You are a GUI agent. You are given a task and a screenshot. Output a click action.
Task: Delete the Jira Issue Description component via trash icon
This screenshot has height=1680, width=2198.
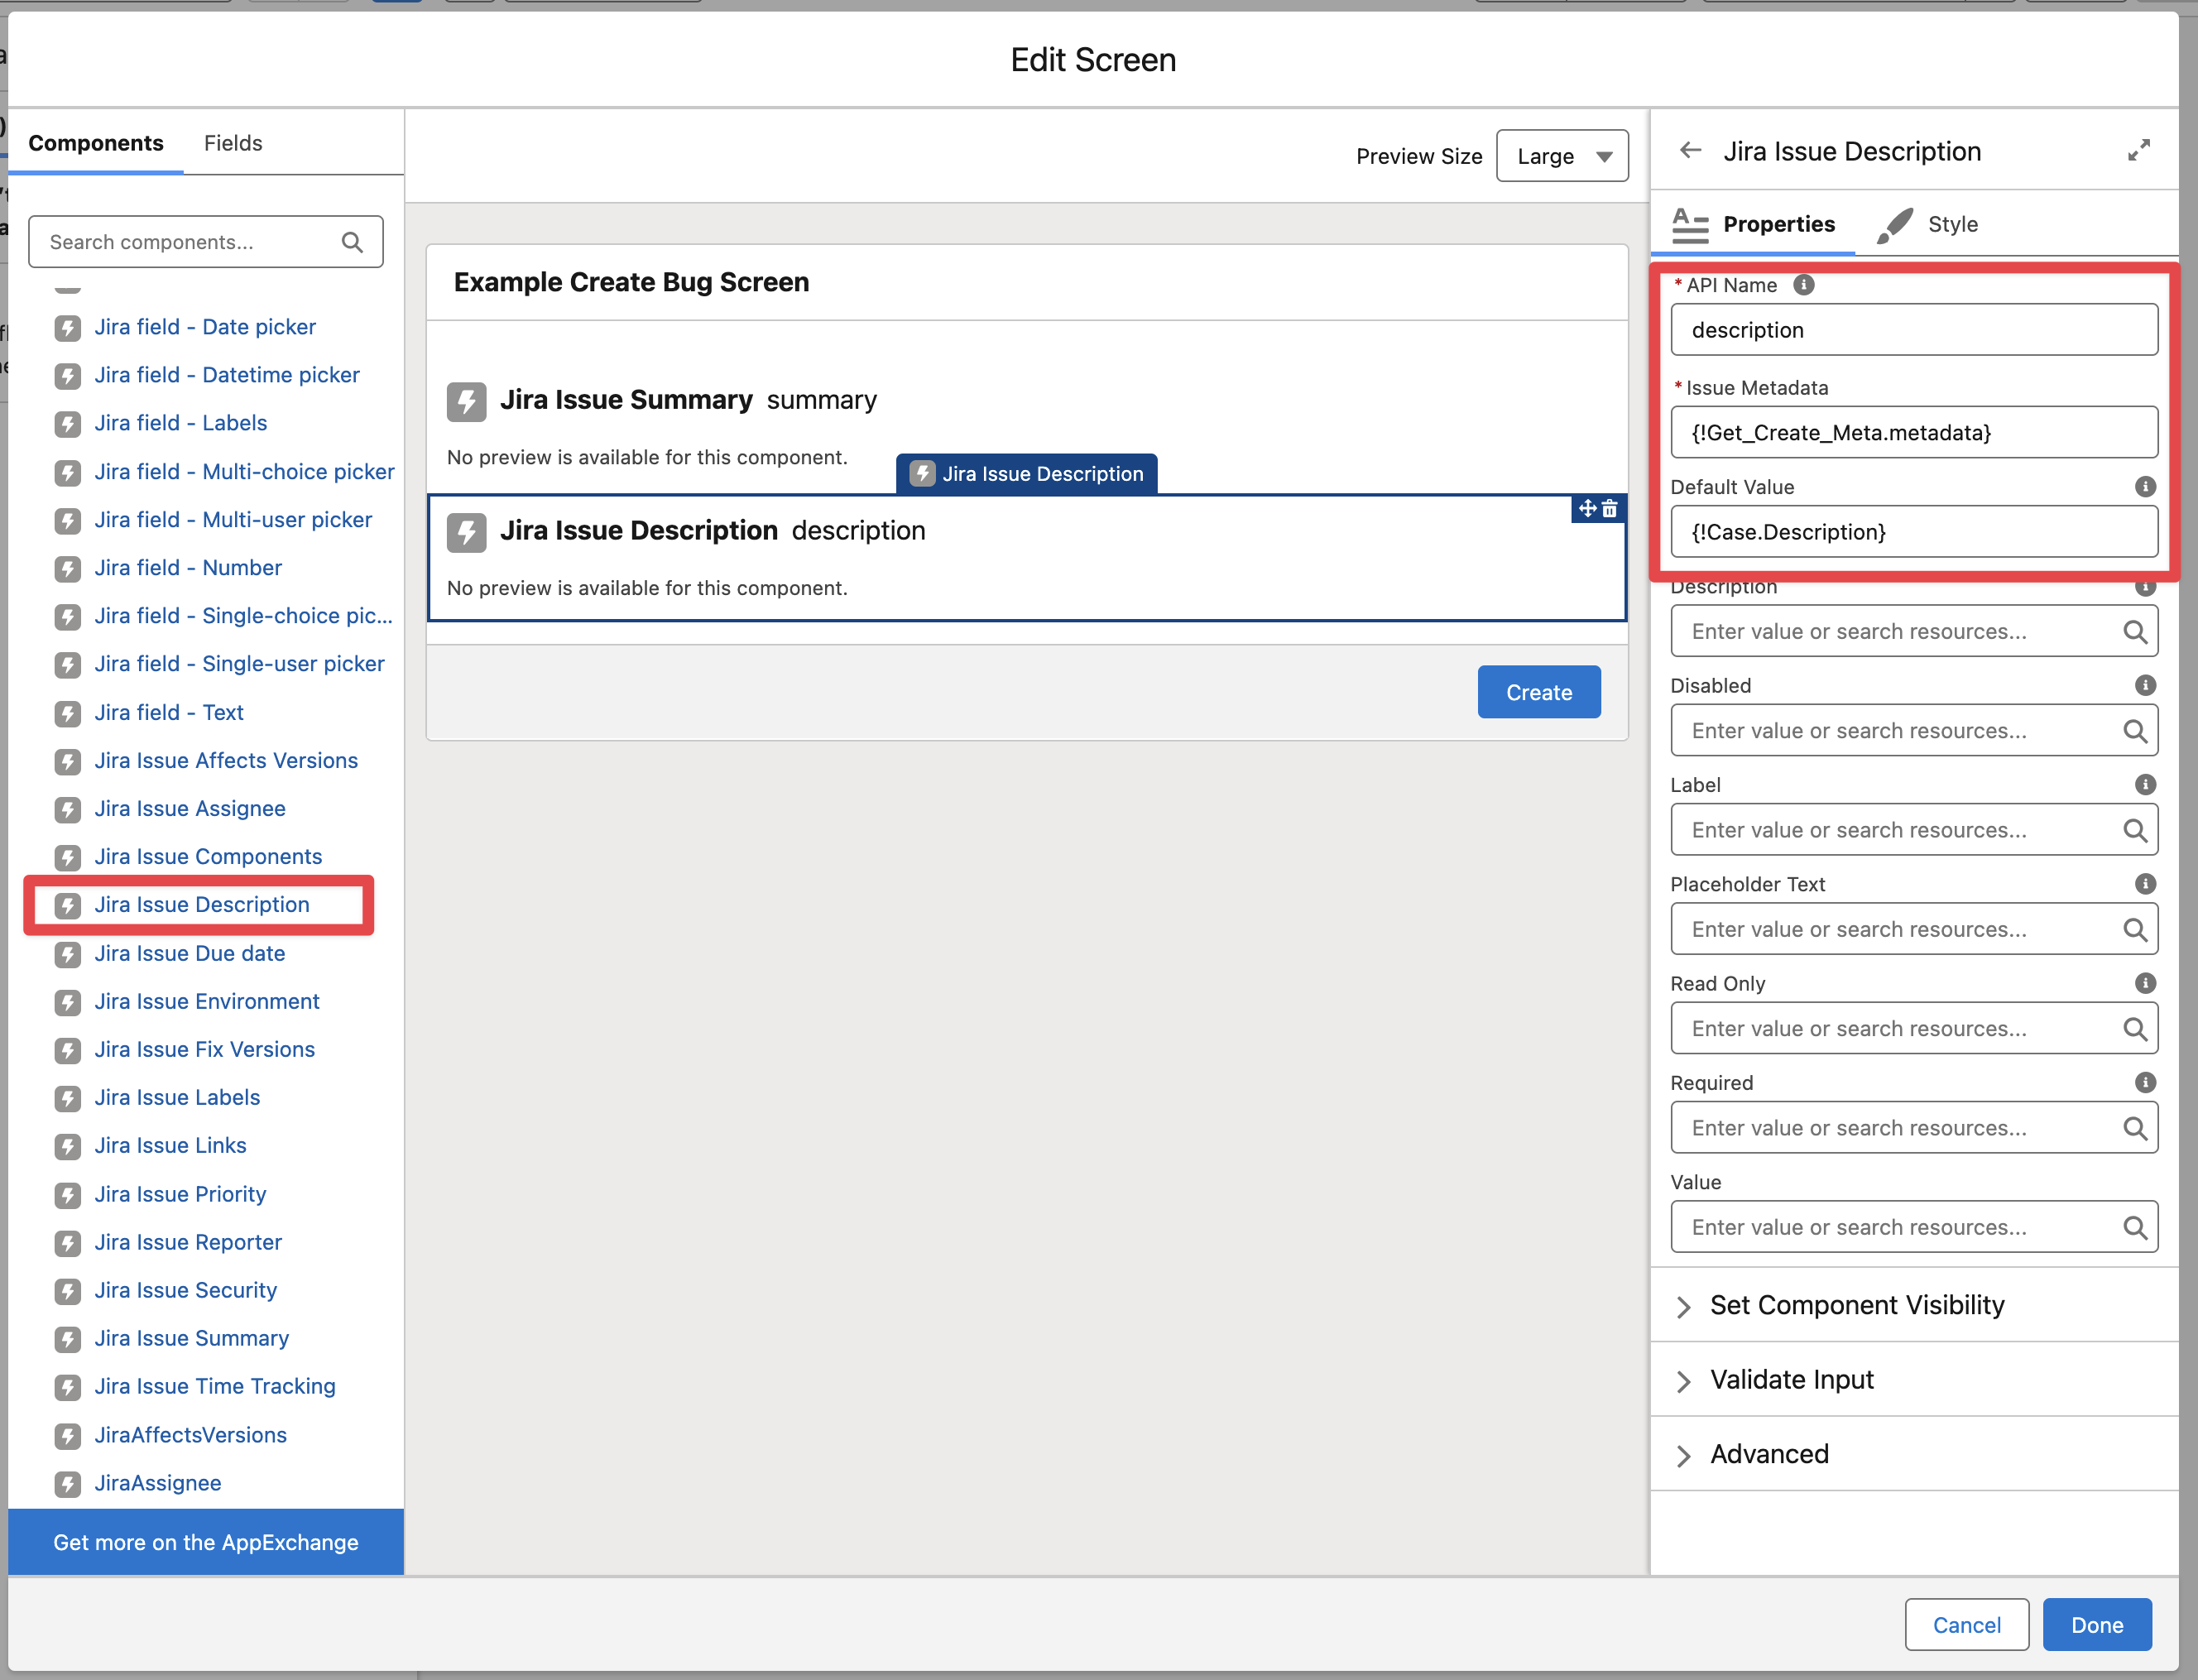coord(1610,509)
